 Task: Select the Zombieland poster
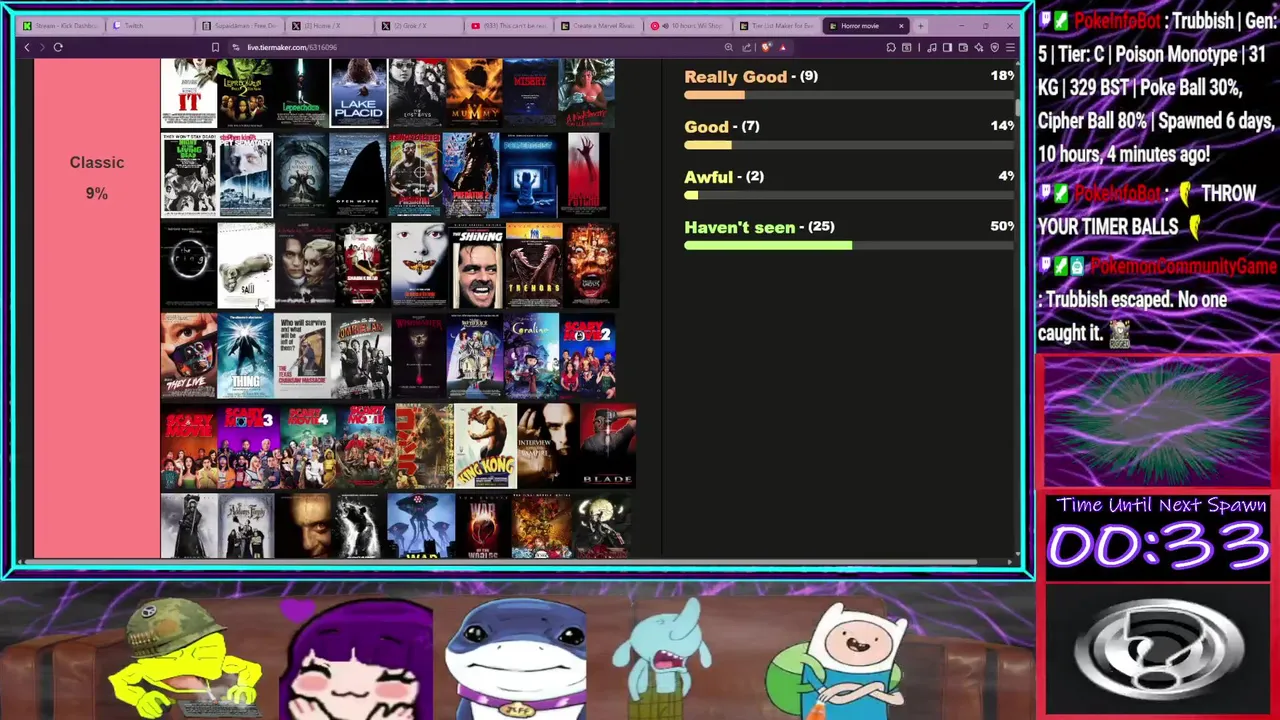[x=360, y=355]
